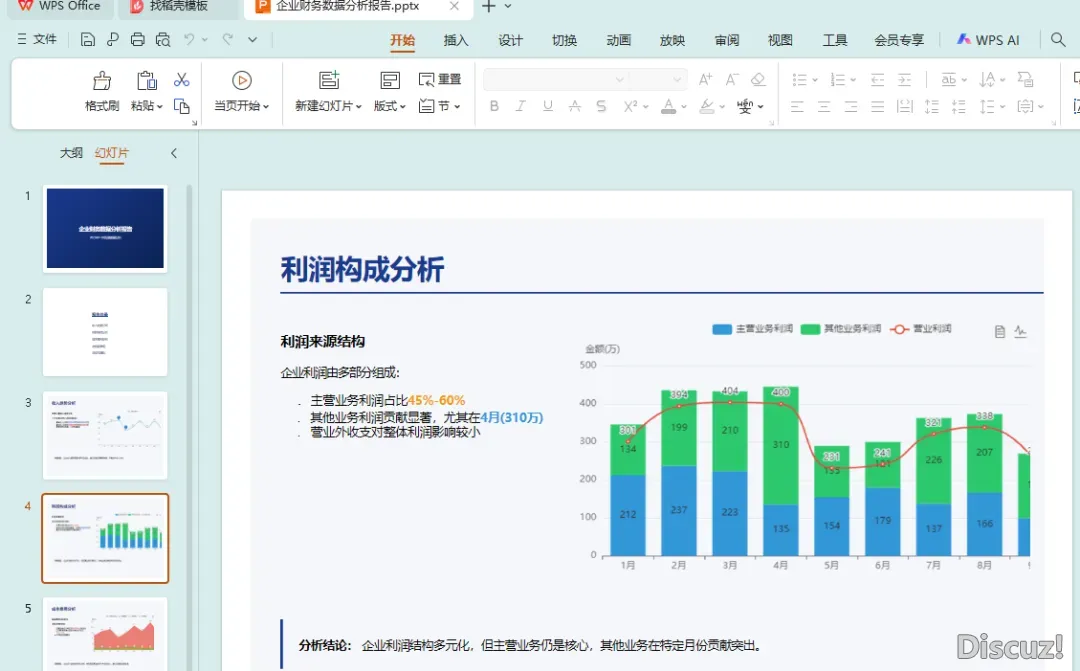The height and width of the screenshot is (671, 1080).
Task: Toggle underline formatting
Action: click(548, 106)
